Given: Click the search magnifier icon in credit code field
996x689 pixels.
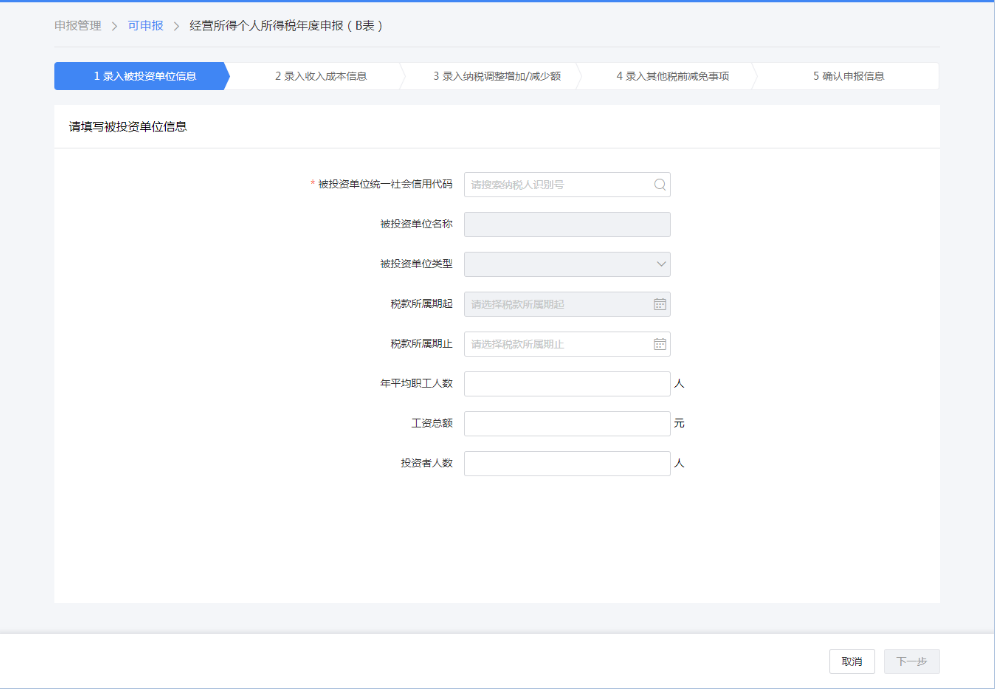Looking at the screenshot, I should click(660, 184).
